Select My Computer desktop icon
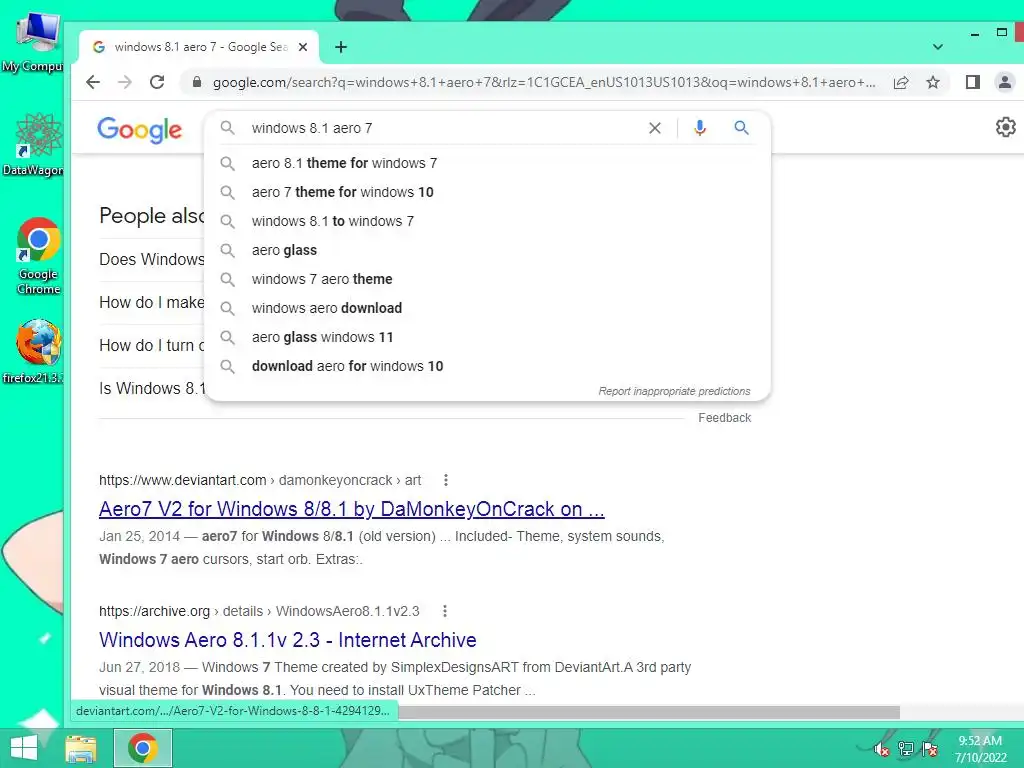Viewport: 1024px width, 768px height. tap(33, 42)
